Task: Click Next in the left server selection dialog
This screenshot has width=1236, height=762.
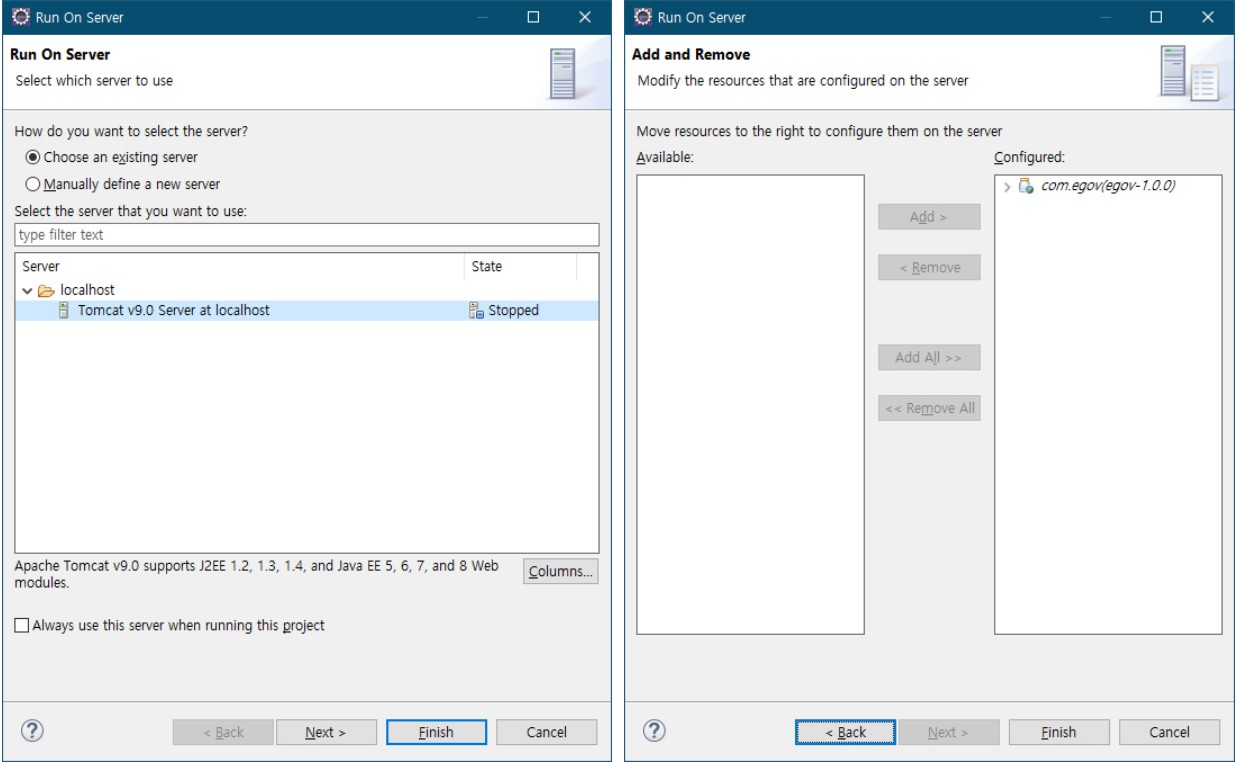Action: click(326, 732)
